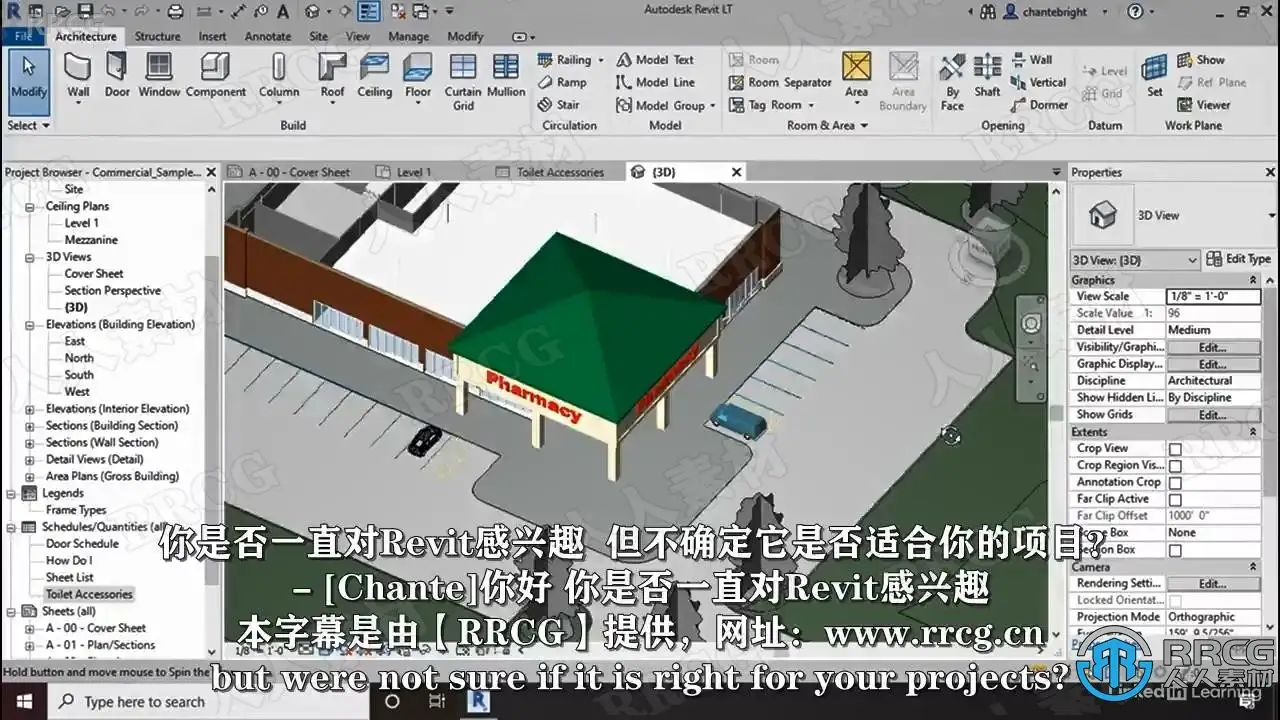Viewport: 1280px width, 720px height.
Task: Toggle the Section Box checkbox
Action: coord(1175,551)
